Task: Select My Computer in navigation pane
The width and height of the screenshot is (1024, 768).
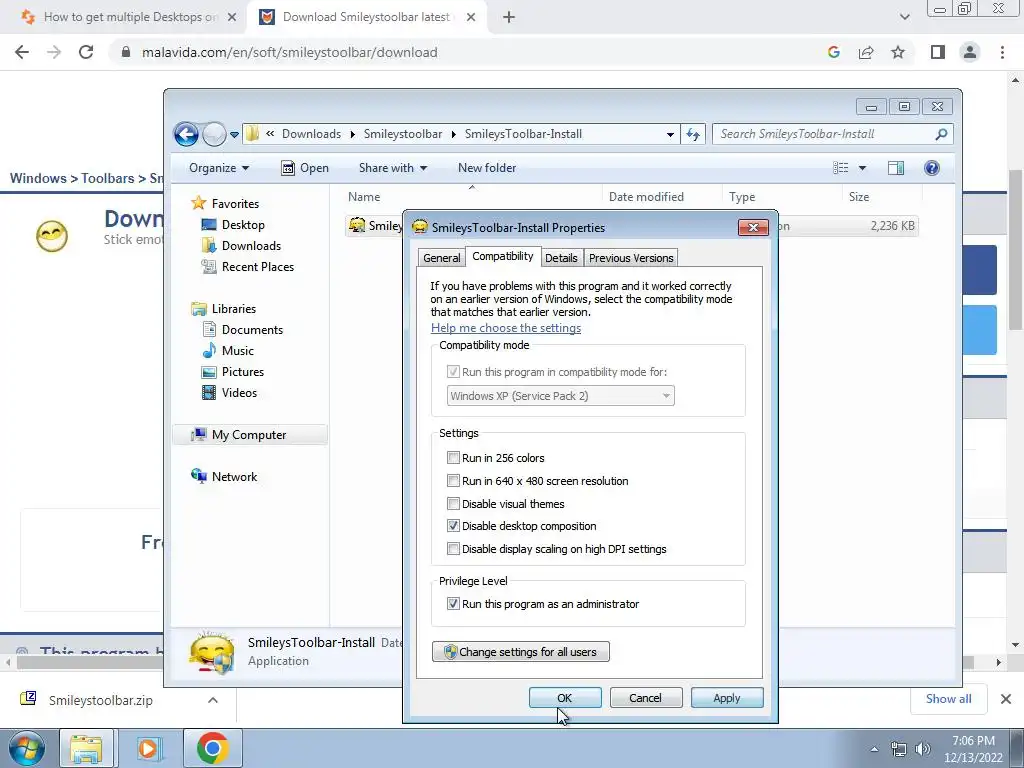Action: [x=249, y=435]
